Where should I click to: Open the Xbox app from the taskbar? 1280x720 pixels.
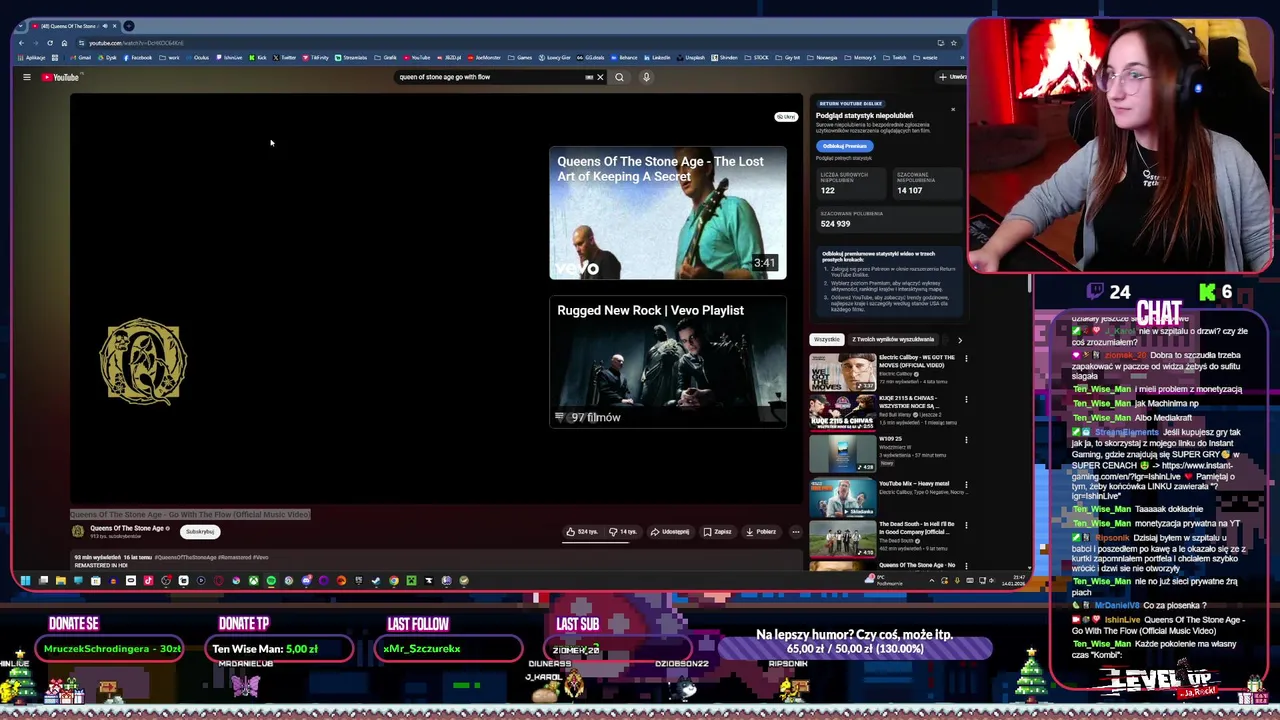(x=254, y=581)
